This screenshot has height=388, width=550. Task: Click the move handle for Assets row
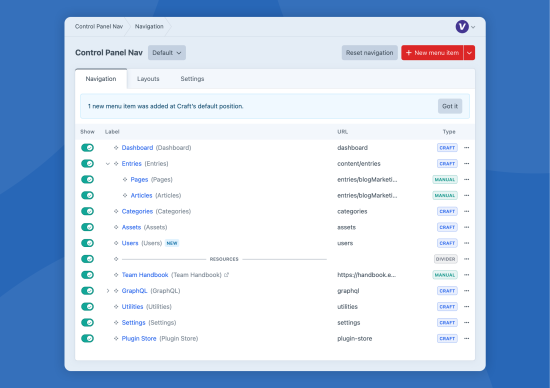tap(116, 227)
